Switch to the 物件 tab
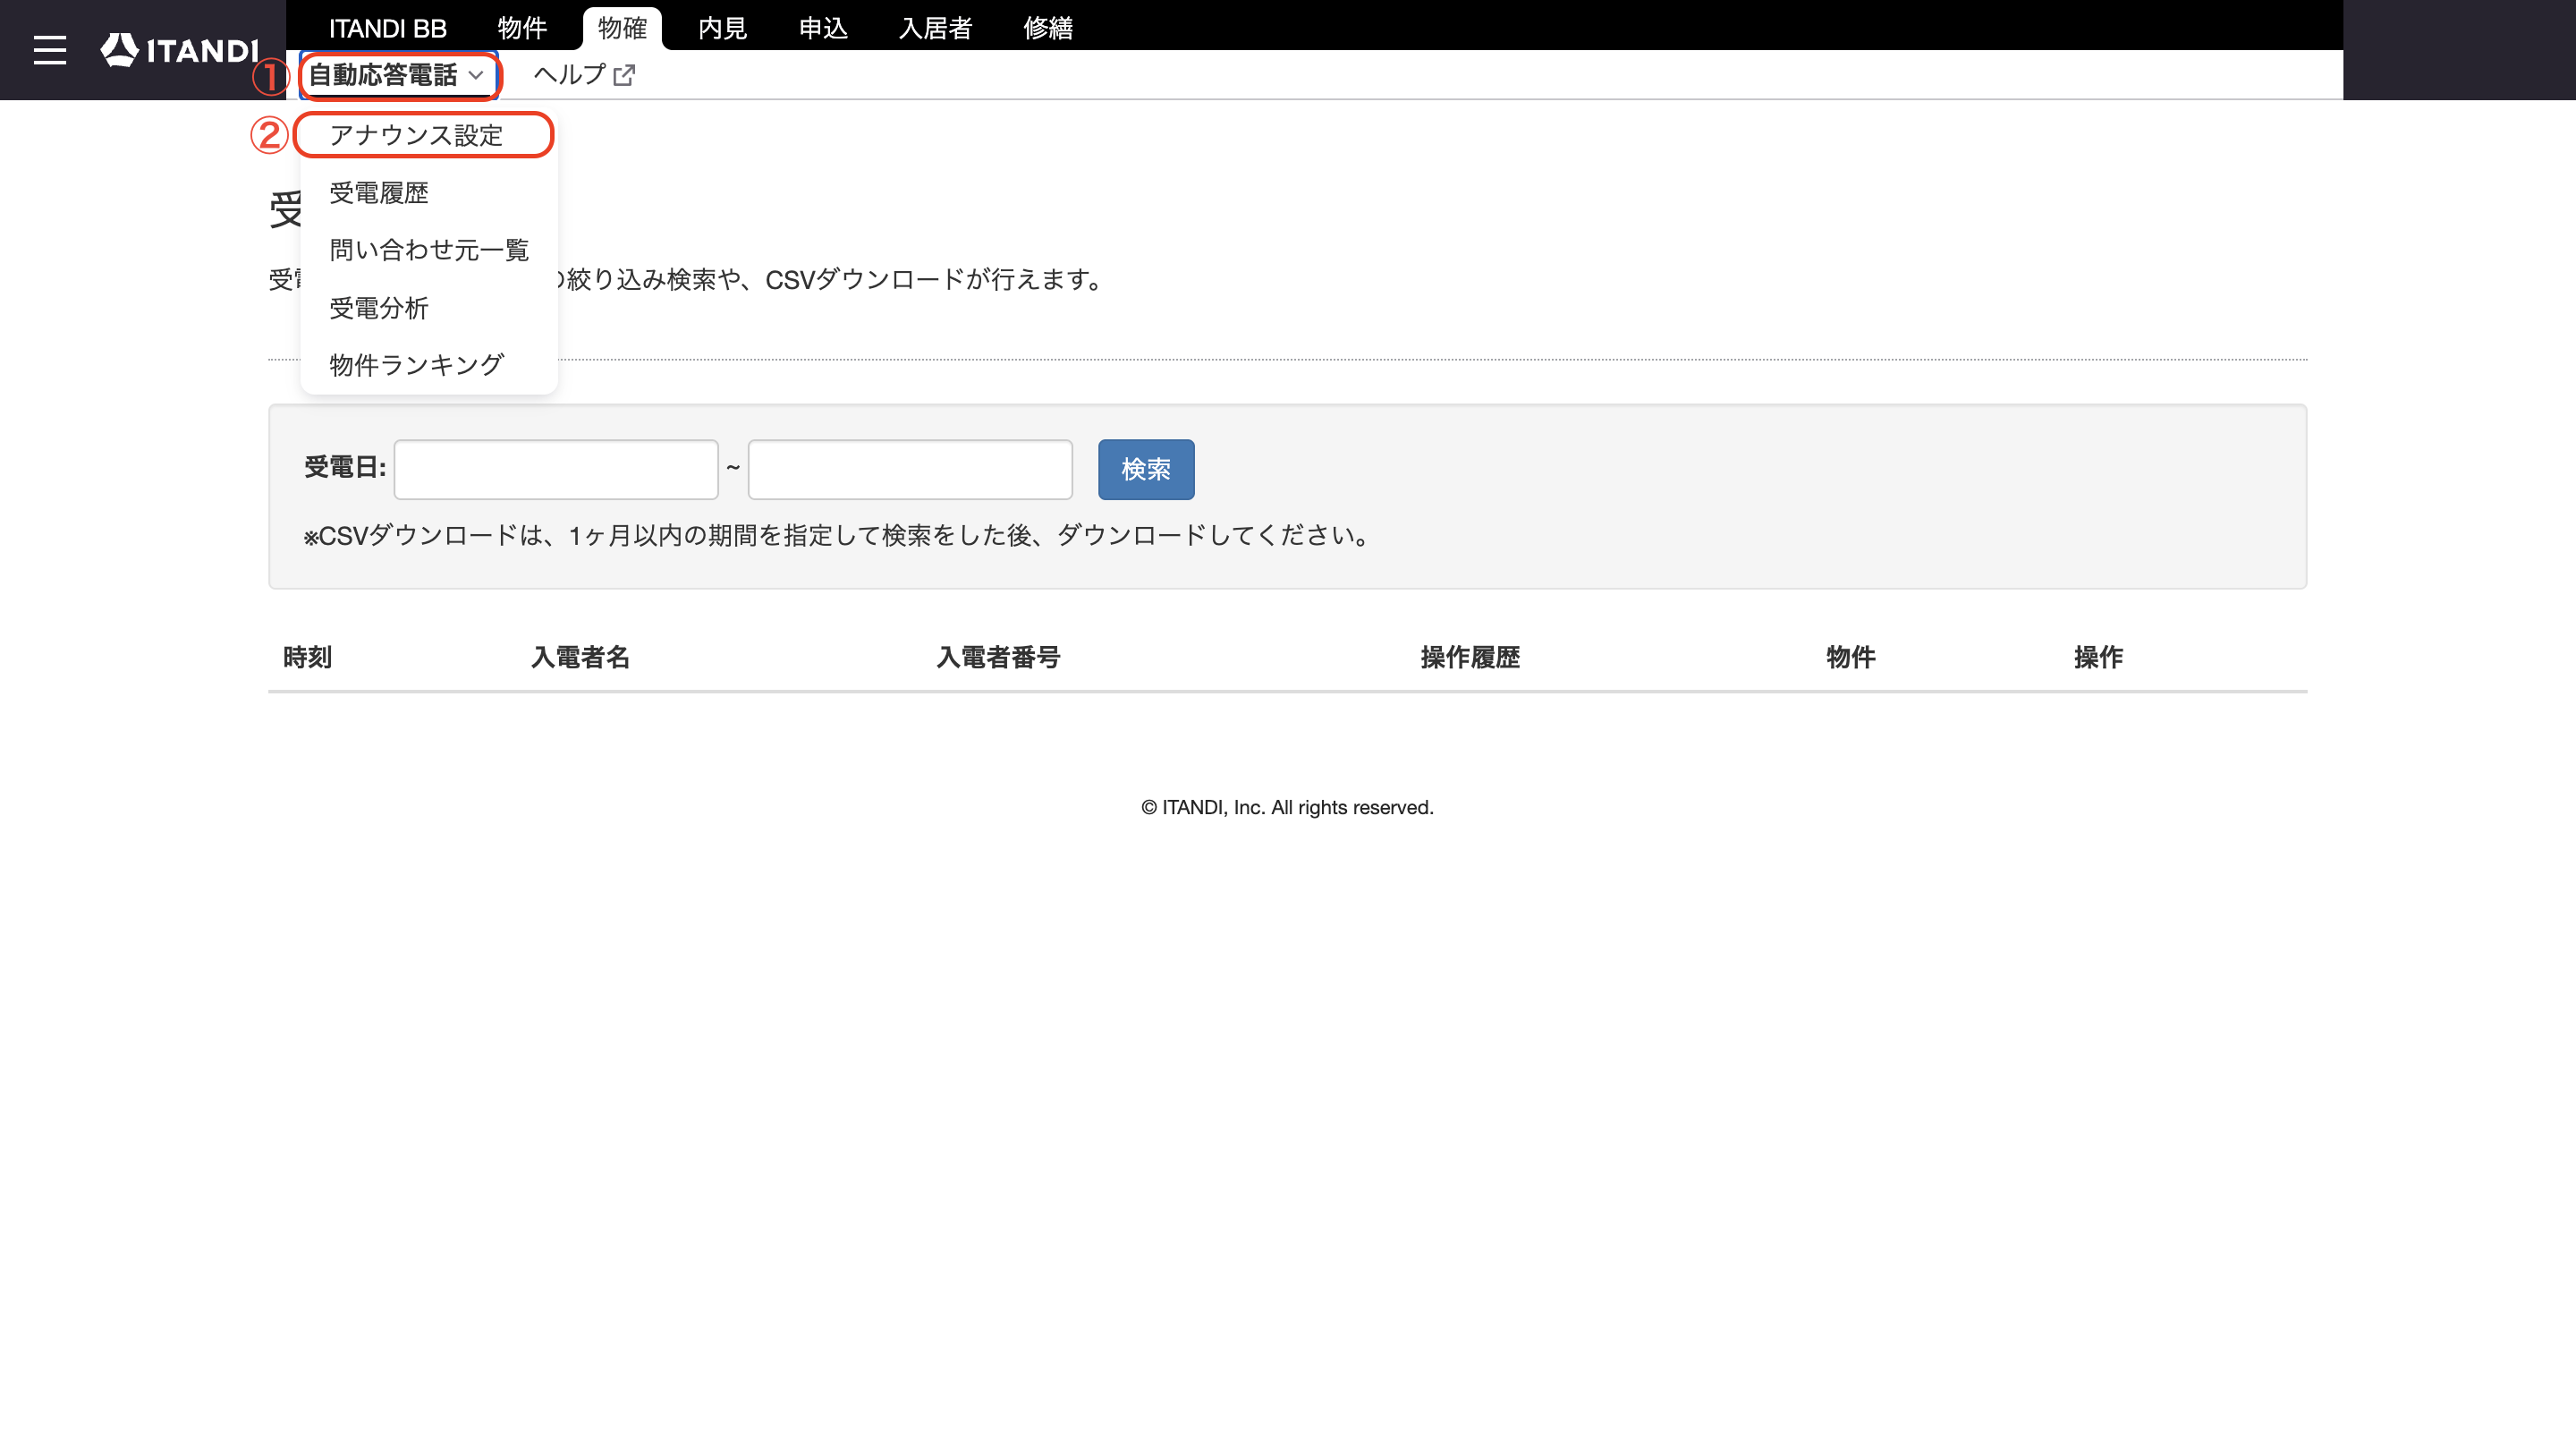This screenshot has height=1453, width=2576. click(522, 28)
